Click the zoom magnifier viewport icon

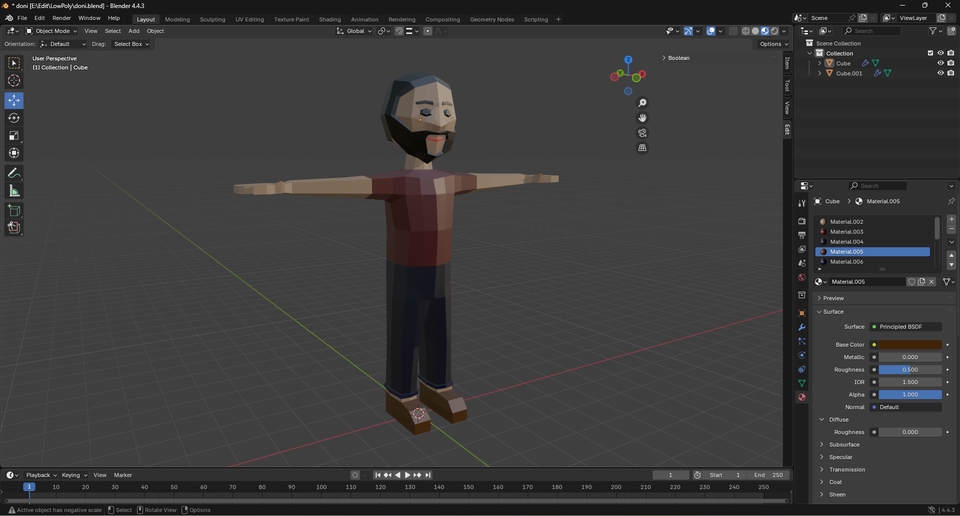coord(642,103)
